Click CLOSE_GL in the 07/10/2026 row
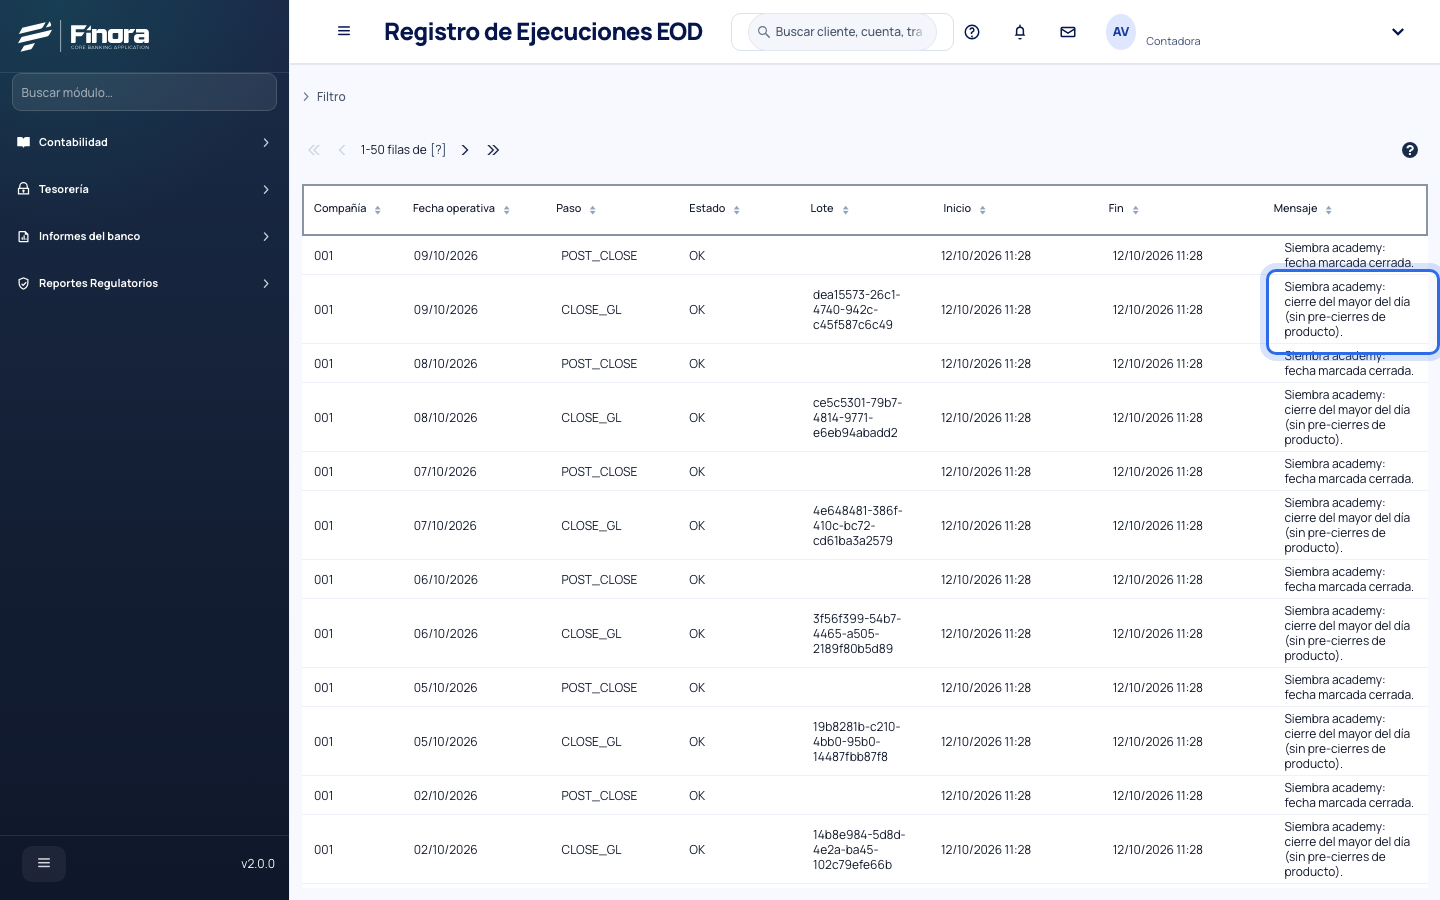Viewport: 1440px width, 900px height. pos(591,526)
